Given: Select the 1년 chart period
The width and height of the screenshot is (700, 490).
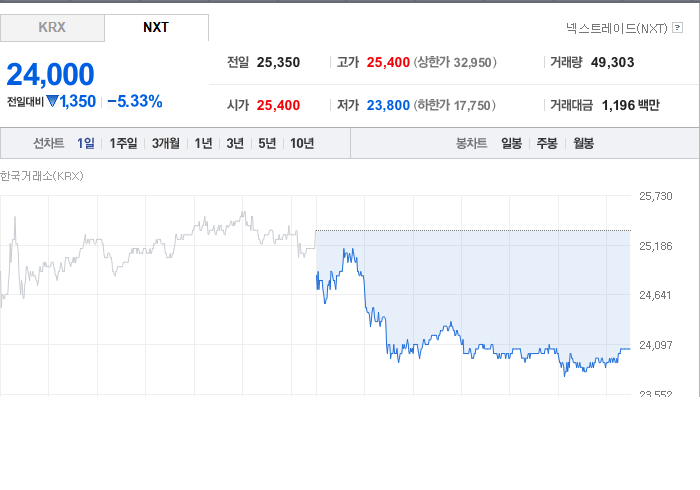Looking at the screenshot, I should pyautogui.click(x=203, y=143).
